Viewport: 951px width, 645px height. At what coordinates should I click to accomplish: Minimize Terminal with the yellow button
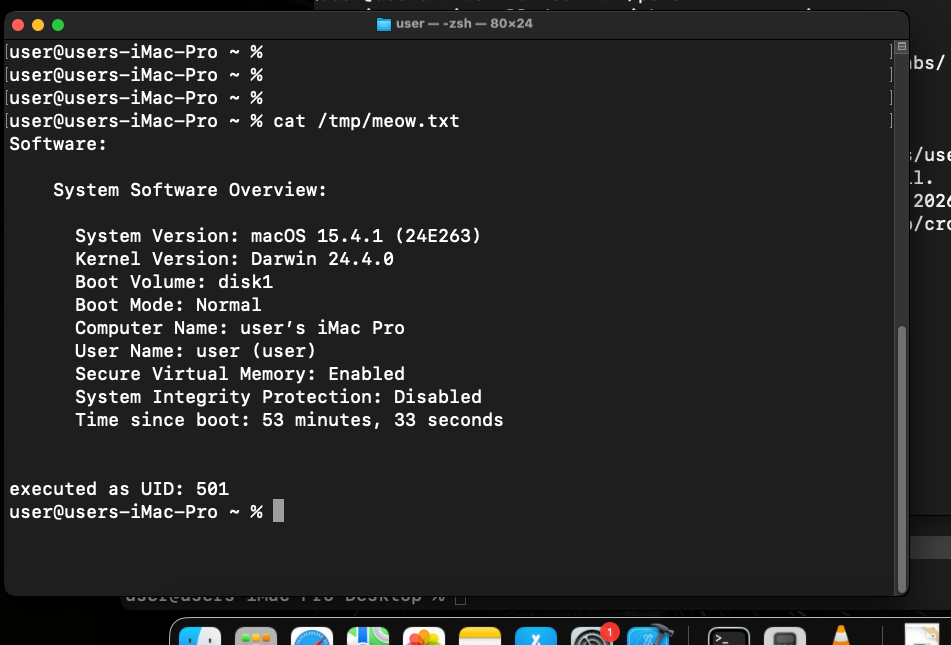coord(38,24)
